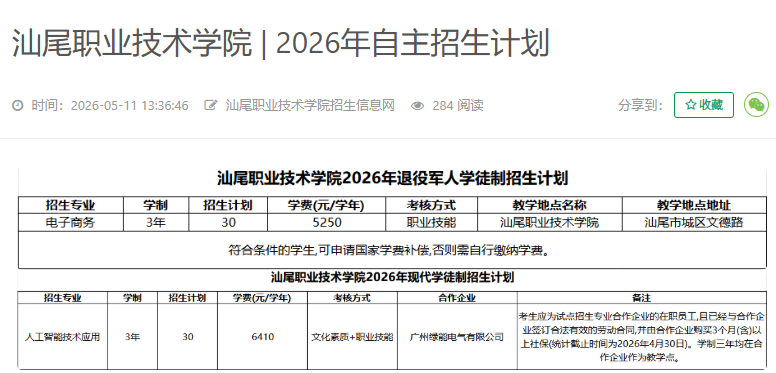The width and height of the screenshot is (776, 373).
Task: Click the 文化素质+职业技能 cell
Action: point(352,337)
